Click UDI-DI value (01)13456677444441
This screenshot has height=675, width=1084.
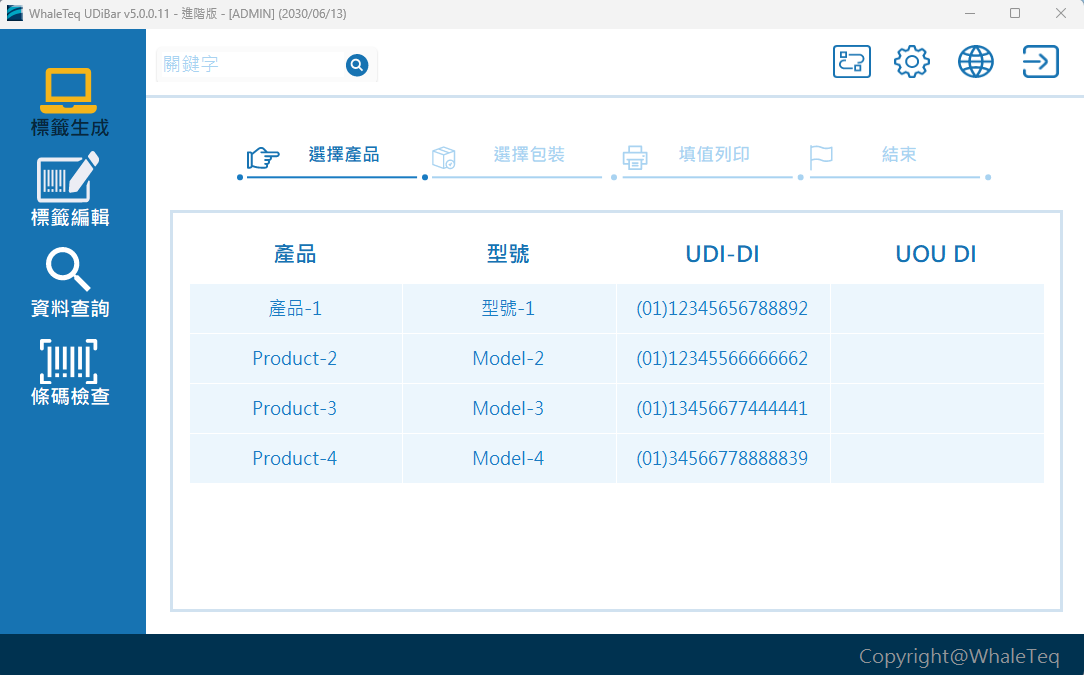[722, 408]
